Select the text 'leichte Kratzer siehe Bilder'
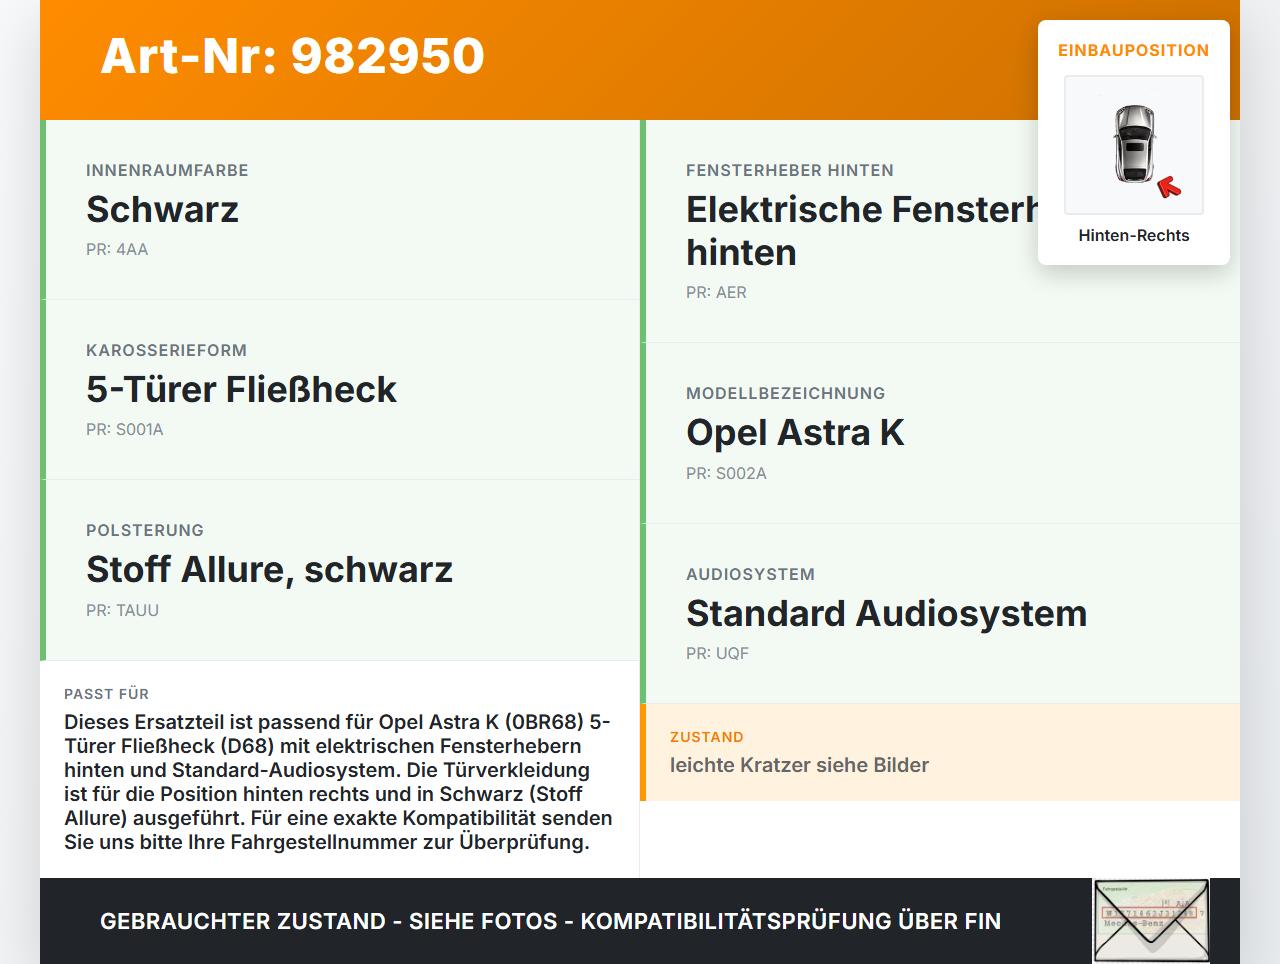The image size is (1280, 964). coord(799,765)
